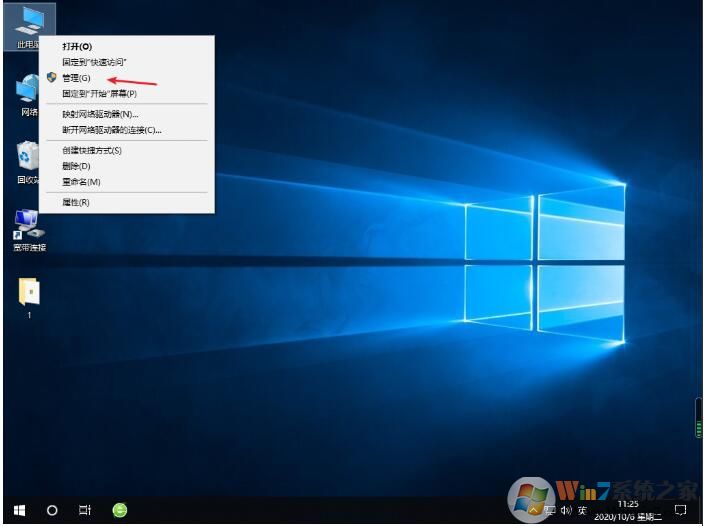705x526 pixels.
Task: Select the 宽带连接 shortcut icon
Action: pos(29,230)
